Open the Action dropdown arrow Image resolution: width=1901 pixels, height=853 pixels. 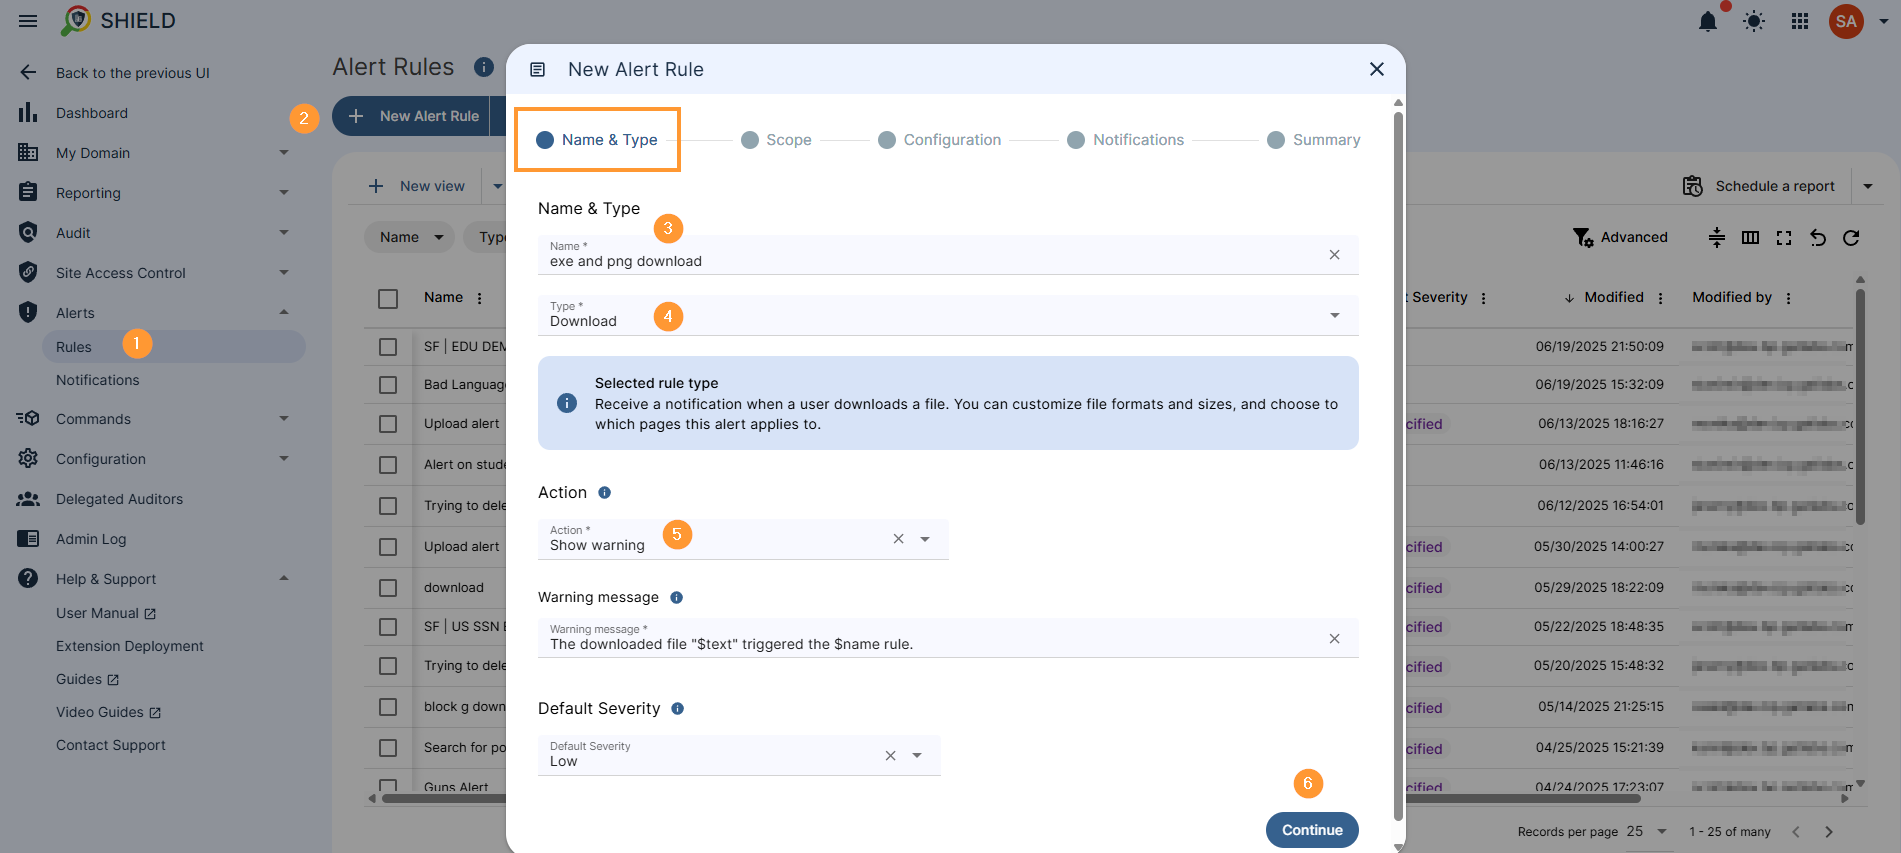coord(925,539)
